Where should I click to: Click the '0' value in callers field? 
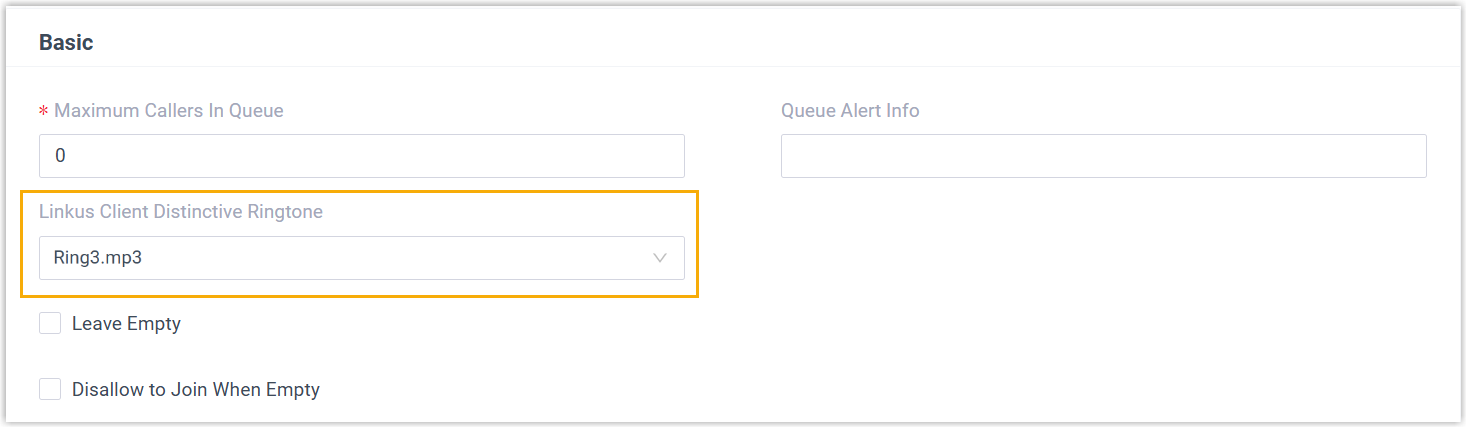tap(60, 156)
